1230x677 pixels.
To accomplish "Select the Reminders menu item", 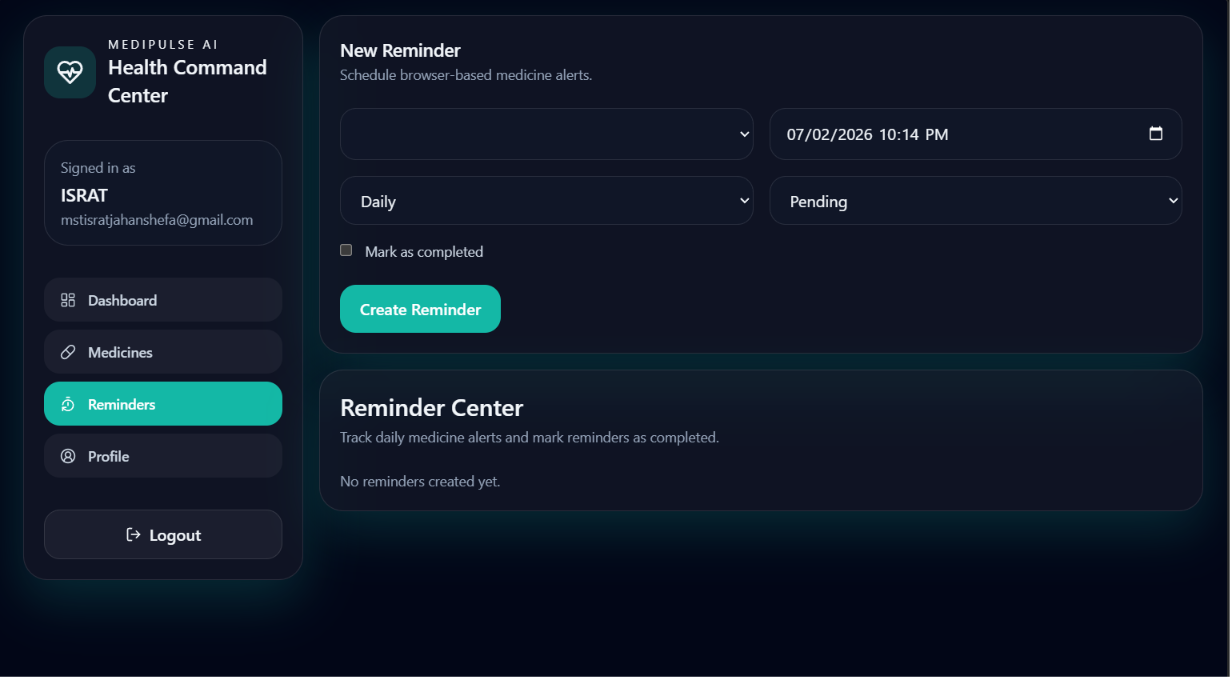I will tap(163, 404).
